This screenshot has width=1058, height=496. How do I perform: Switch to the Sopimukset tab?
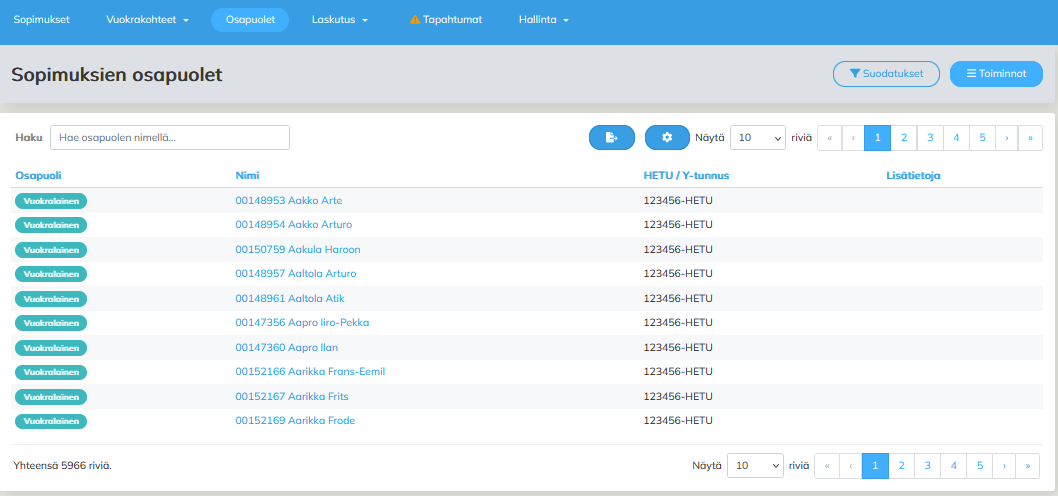click(42, 20)
